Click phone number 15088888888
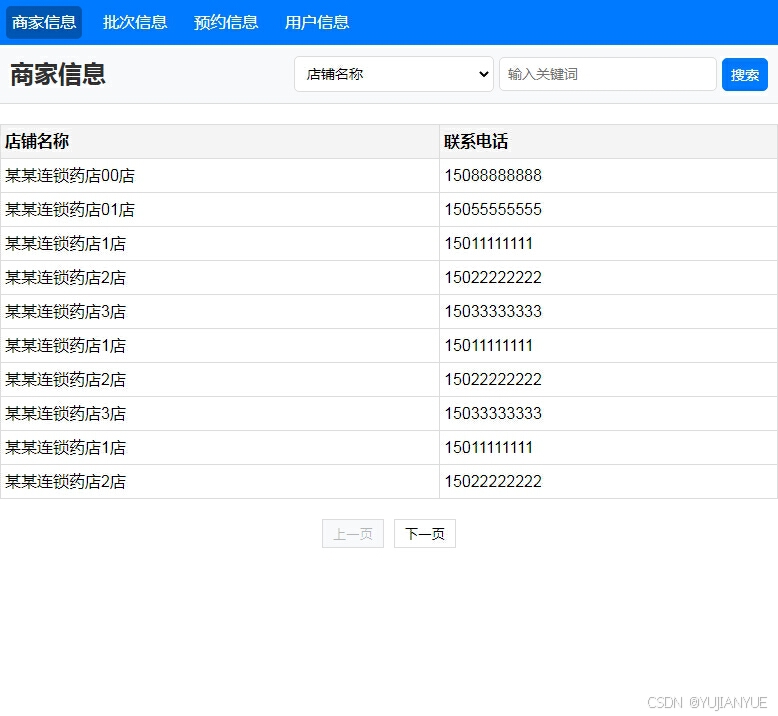The width and height of the screenshot is (778, 716). coord(493,176)
